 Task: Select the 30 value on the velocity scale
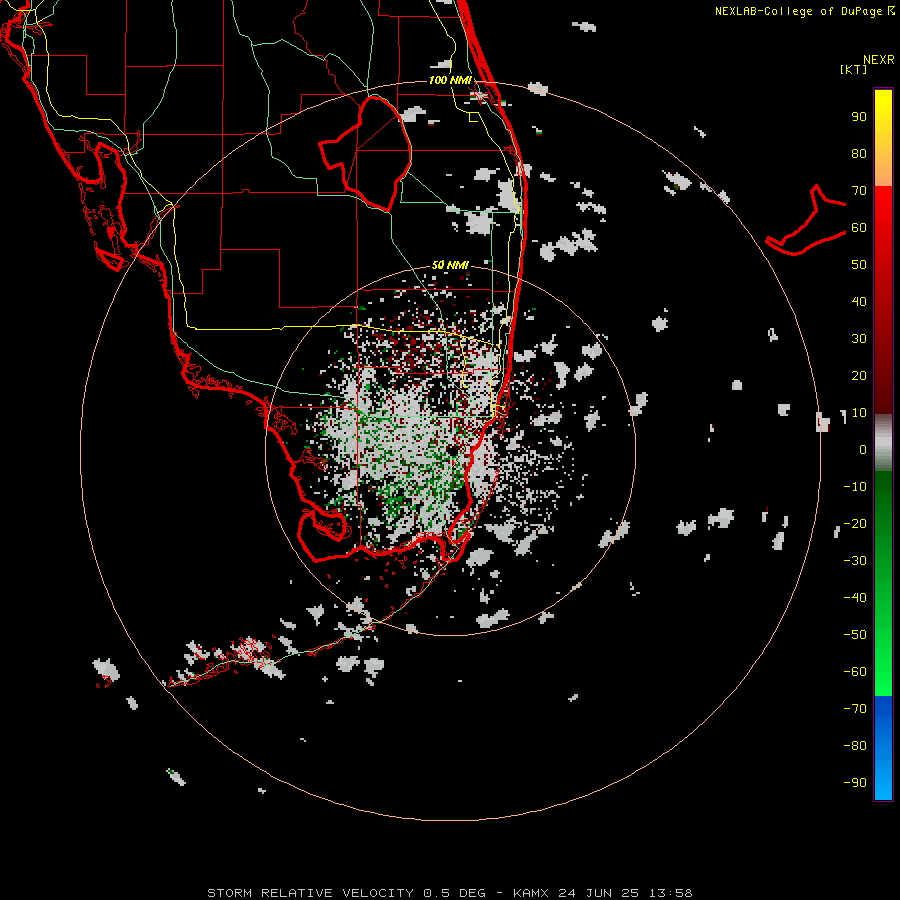pyautogui.click(x=859, y=339)
